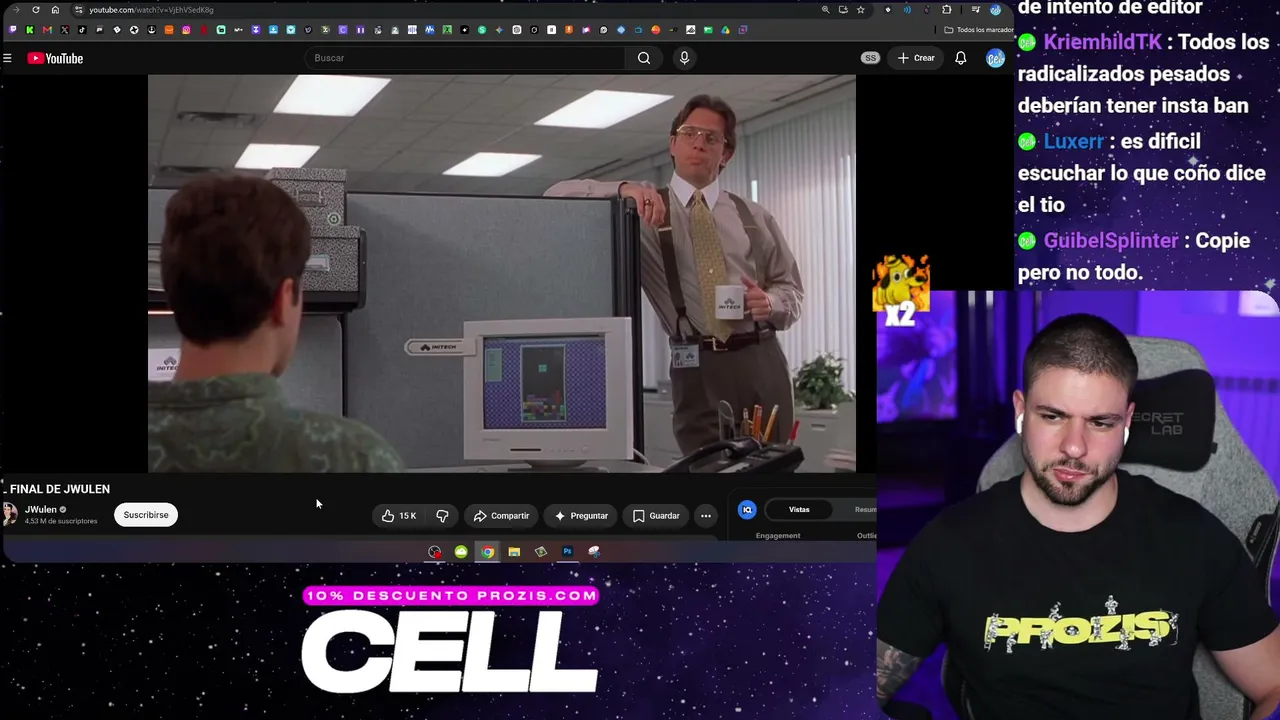Open the YouTube account avatar menu
The width and height of the screenshot is (1280, 720).
point(995,58)
